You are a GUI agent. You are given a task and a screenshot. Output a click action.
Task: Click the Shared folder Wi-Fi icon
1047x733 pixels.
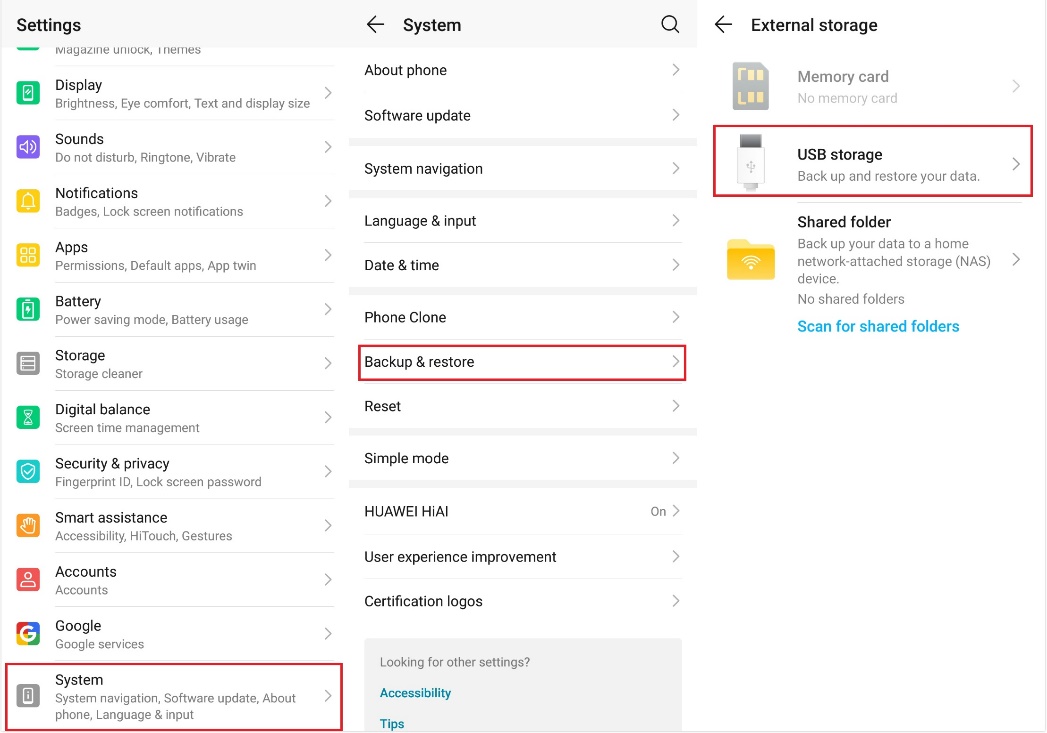751,259
